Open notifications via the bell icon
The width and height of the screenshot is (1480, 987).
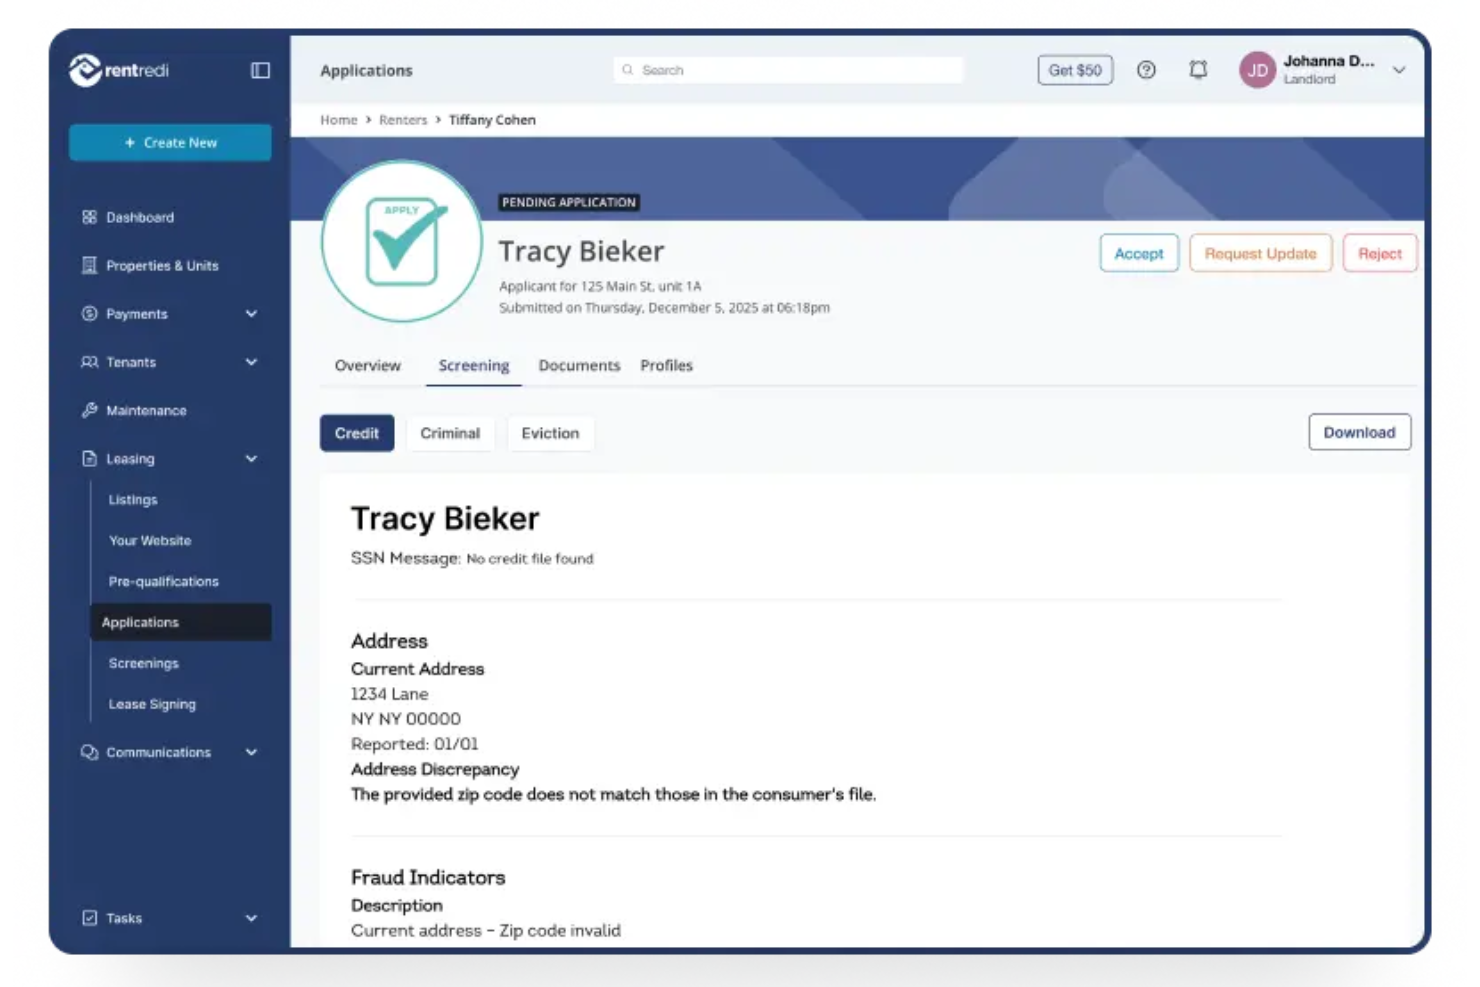1197,70
